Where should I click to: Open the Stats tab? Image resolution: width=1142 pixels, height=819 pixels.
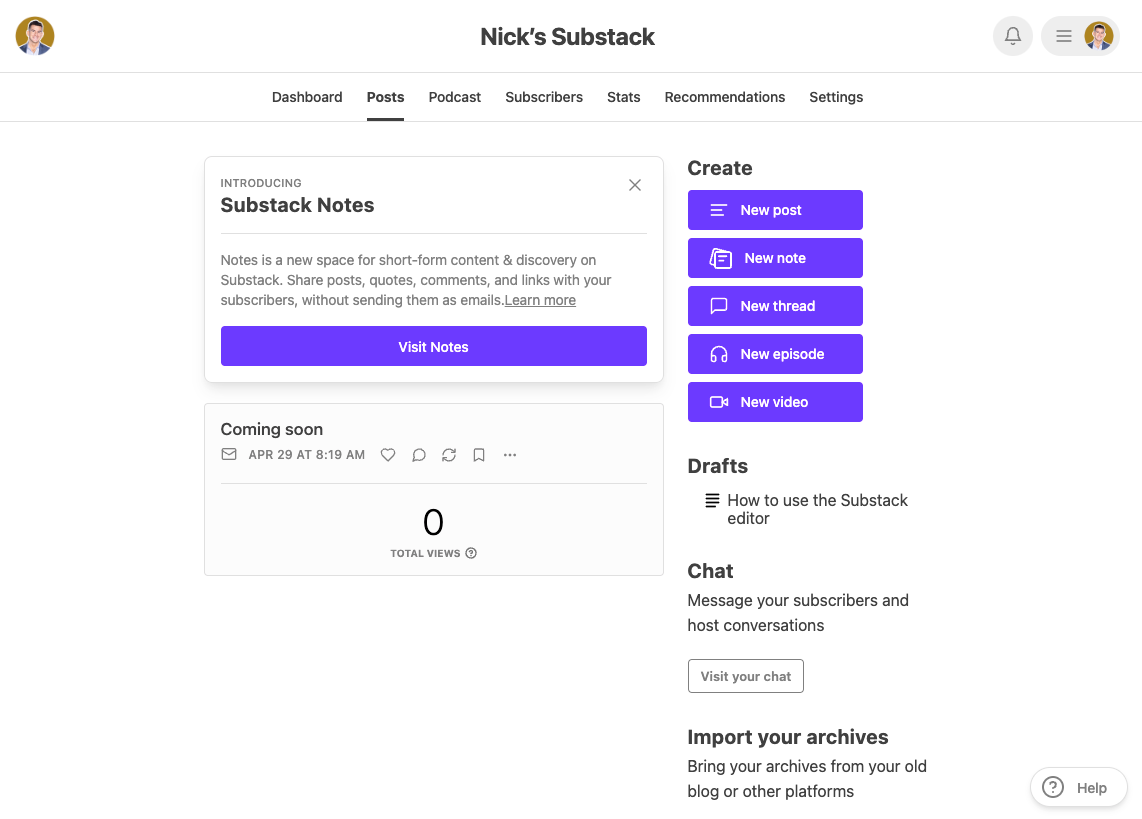tap(623, 97)
